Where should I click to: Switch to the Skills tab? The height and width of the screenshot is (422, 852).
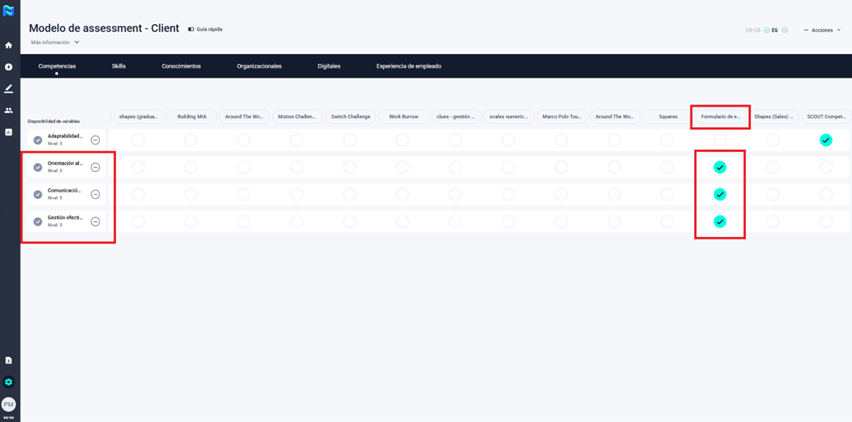(x=119, y=66)
